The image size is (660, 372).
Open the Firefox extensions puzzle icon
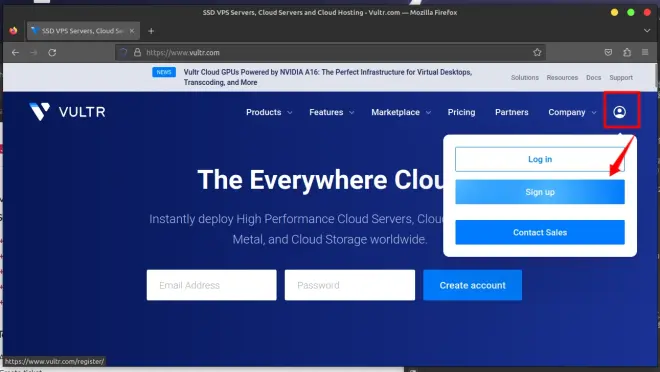[627, 53]
